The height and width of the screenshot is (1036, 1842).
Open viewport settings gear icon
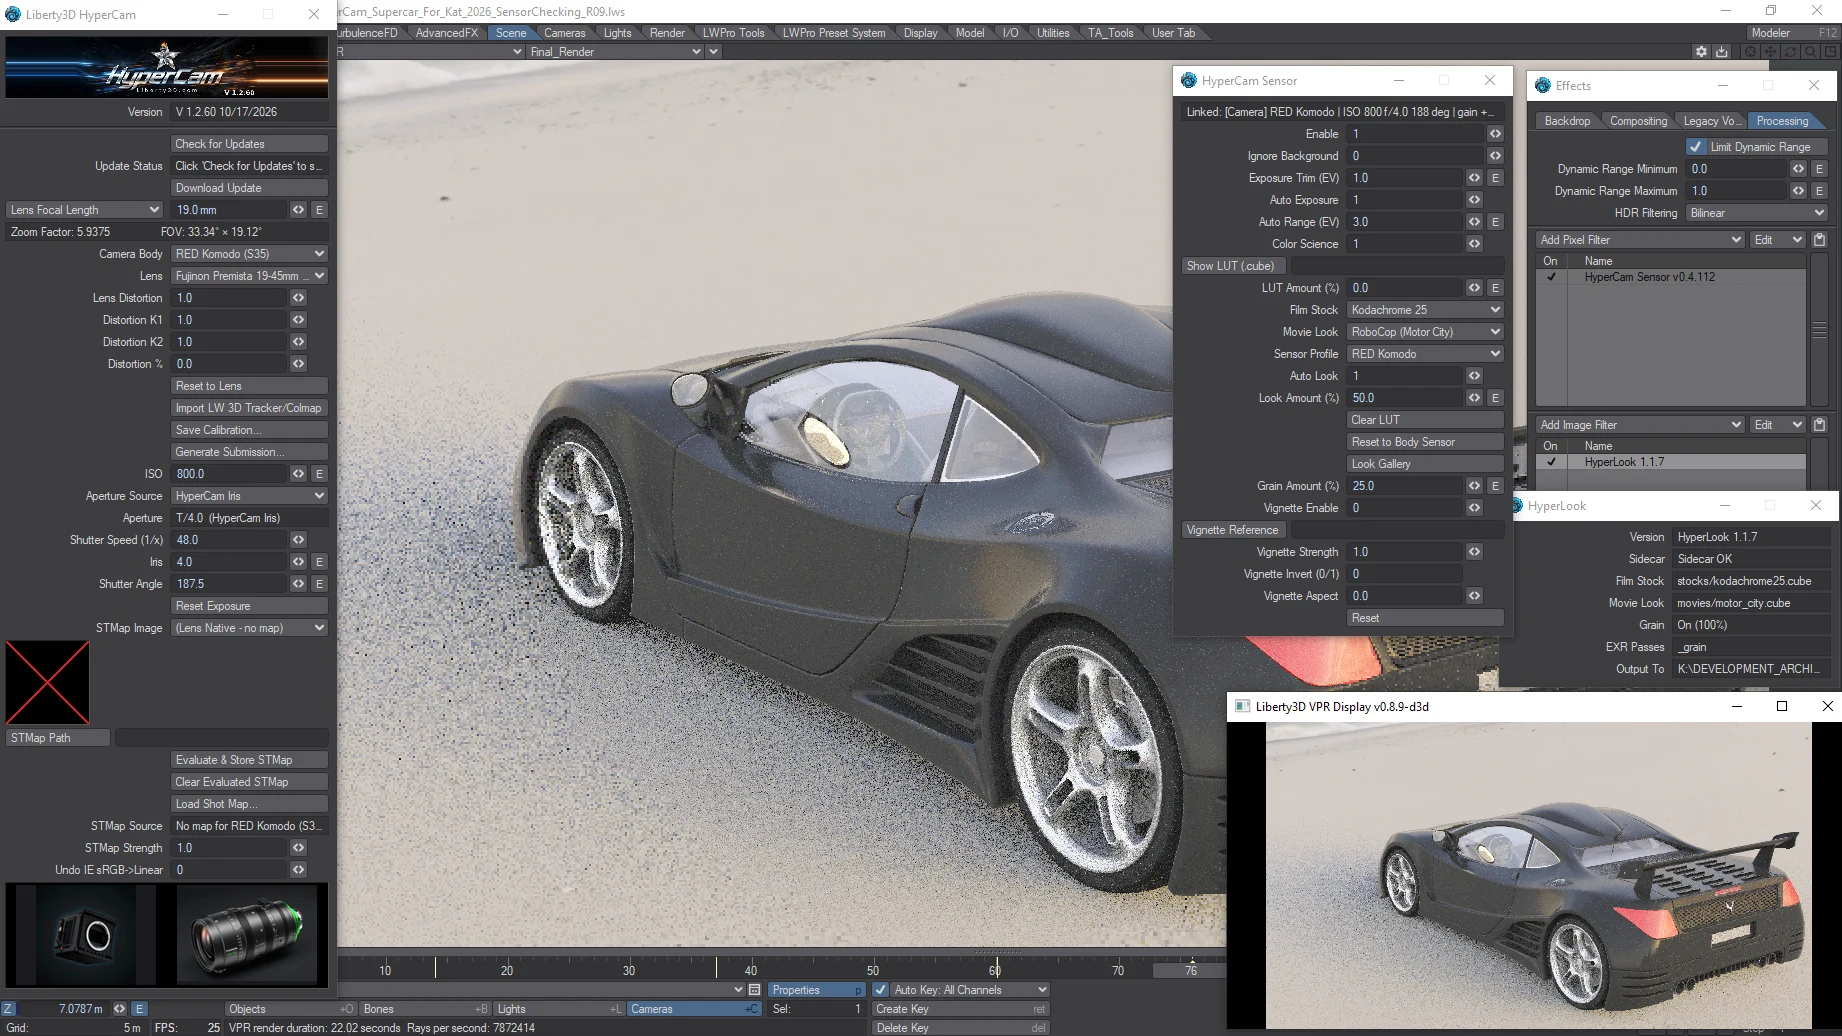(1701, 52)
